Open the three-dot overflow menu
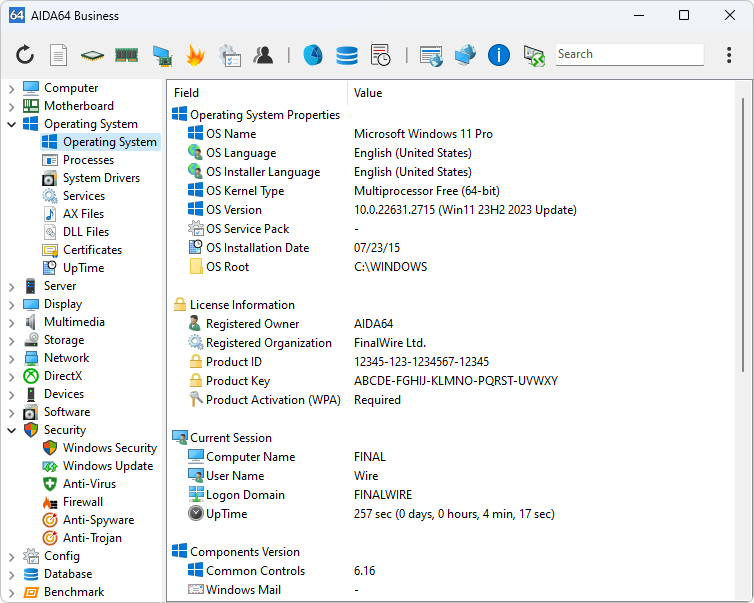Viewport: 754px width, 603px height. tap(729, 55)
